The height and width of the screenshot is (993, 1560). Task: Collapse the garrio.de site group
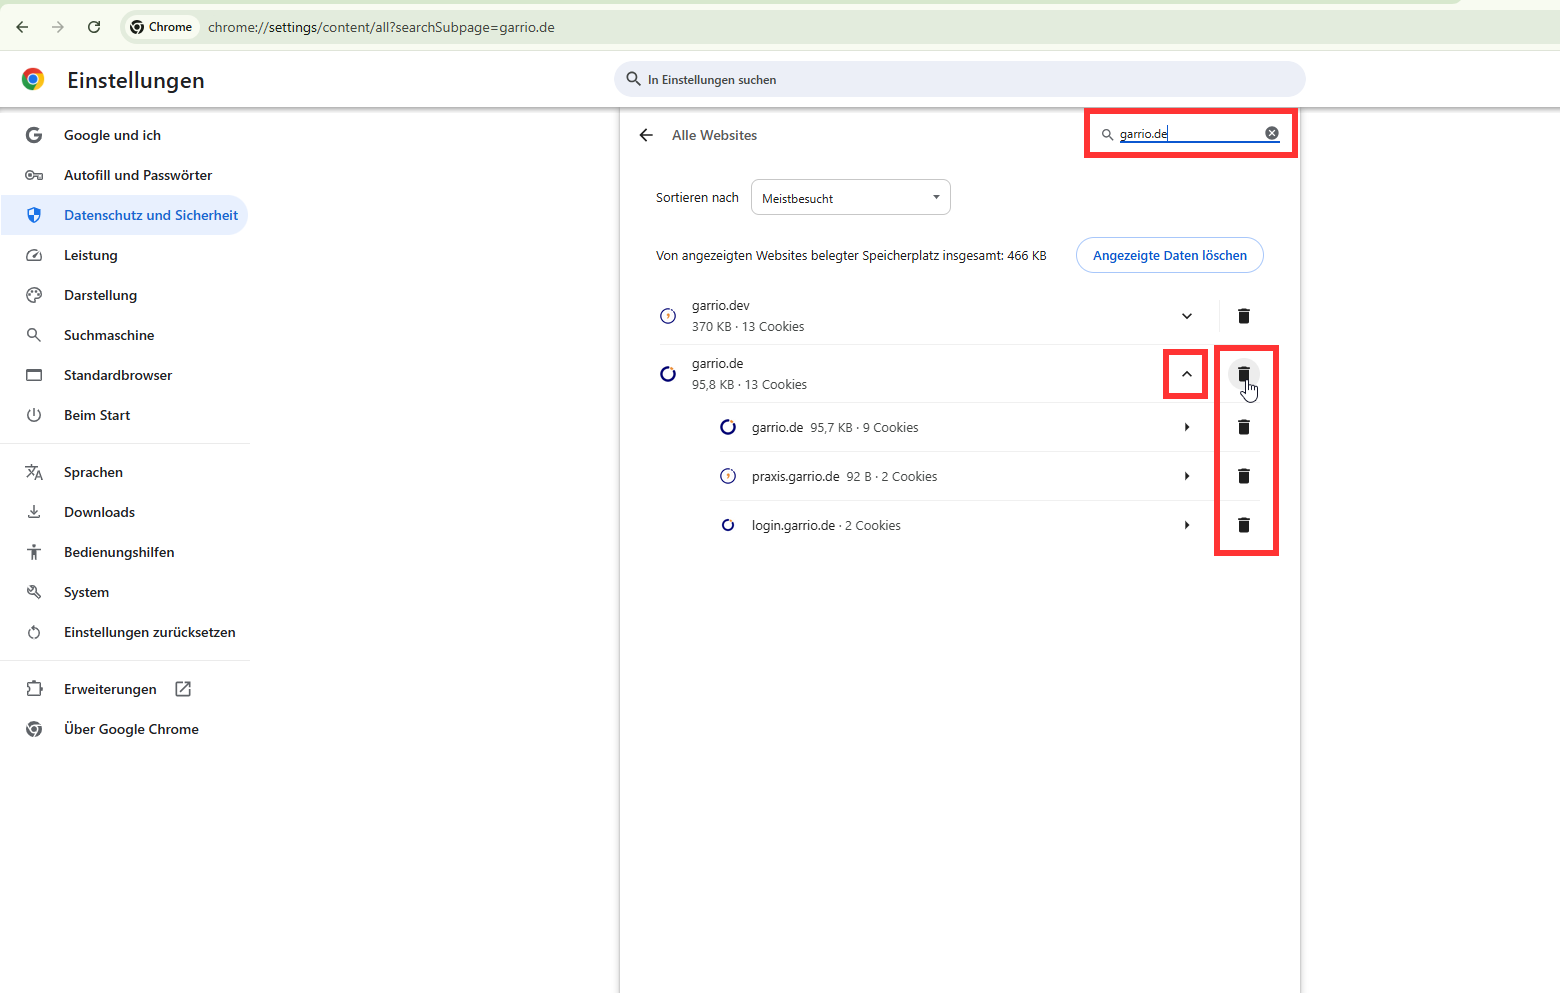(1187, 374)
